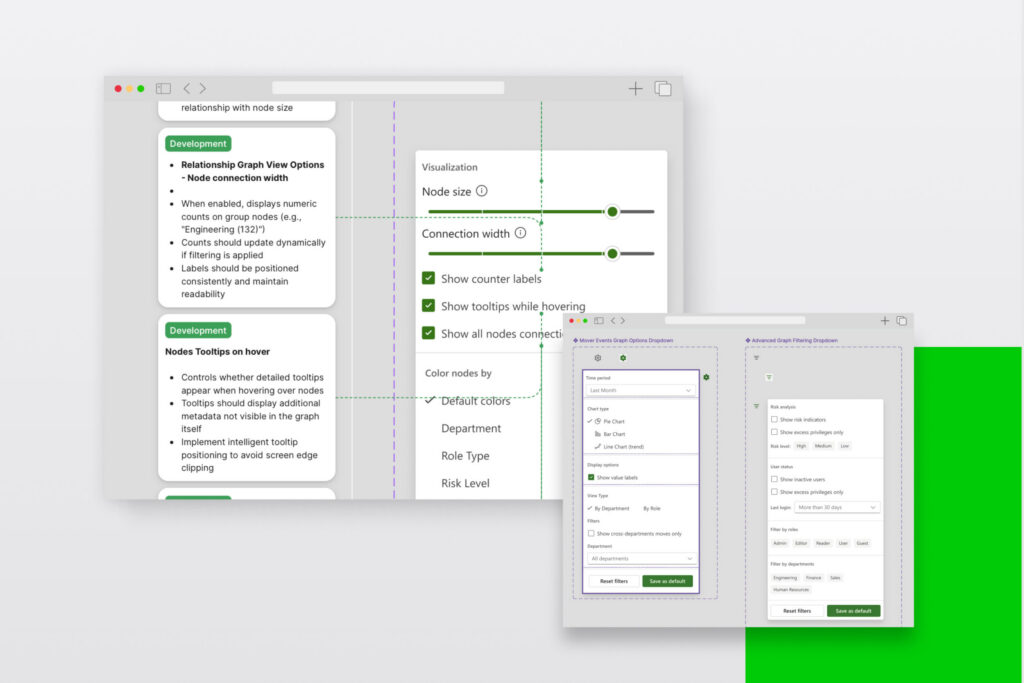
Task: Click the info icon next to Node size
Action: point(481,191)
